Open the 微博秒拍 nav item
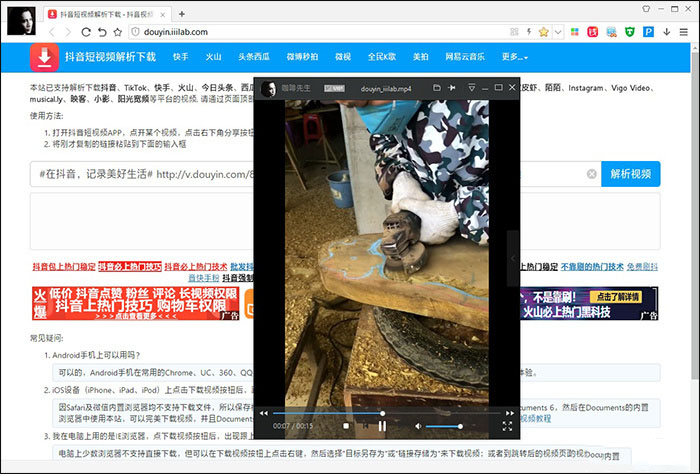 coord(302,57)
